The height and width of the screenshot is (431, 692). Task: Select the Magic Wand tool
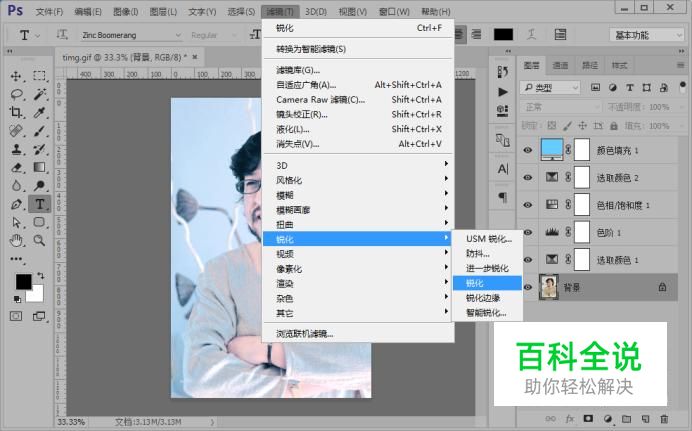39,94
